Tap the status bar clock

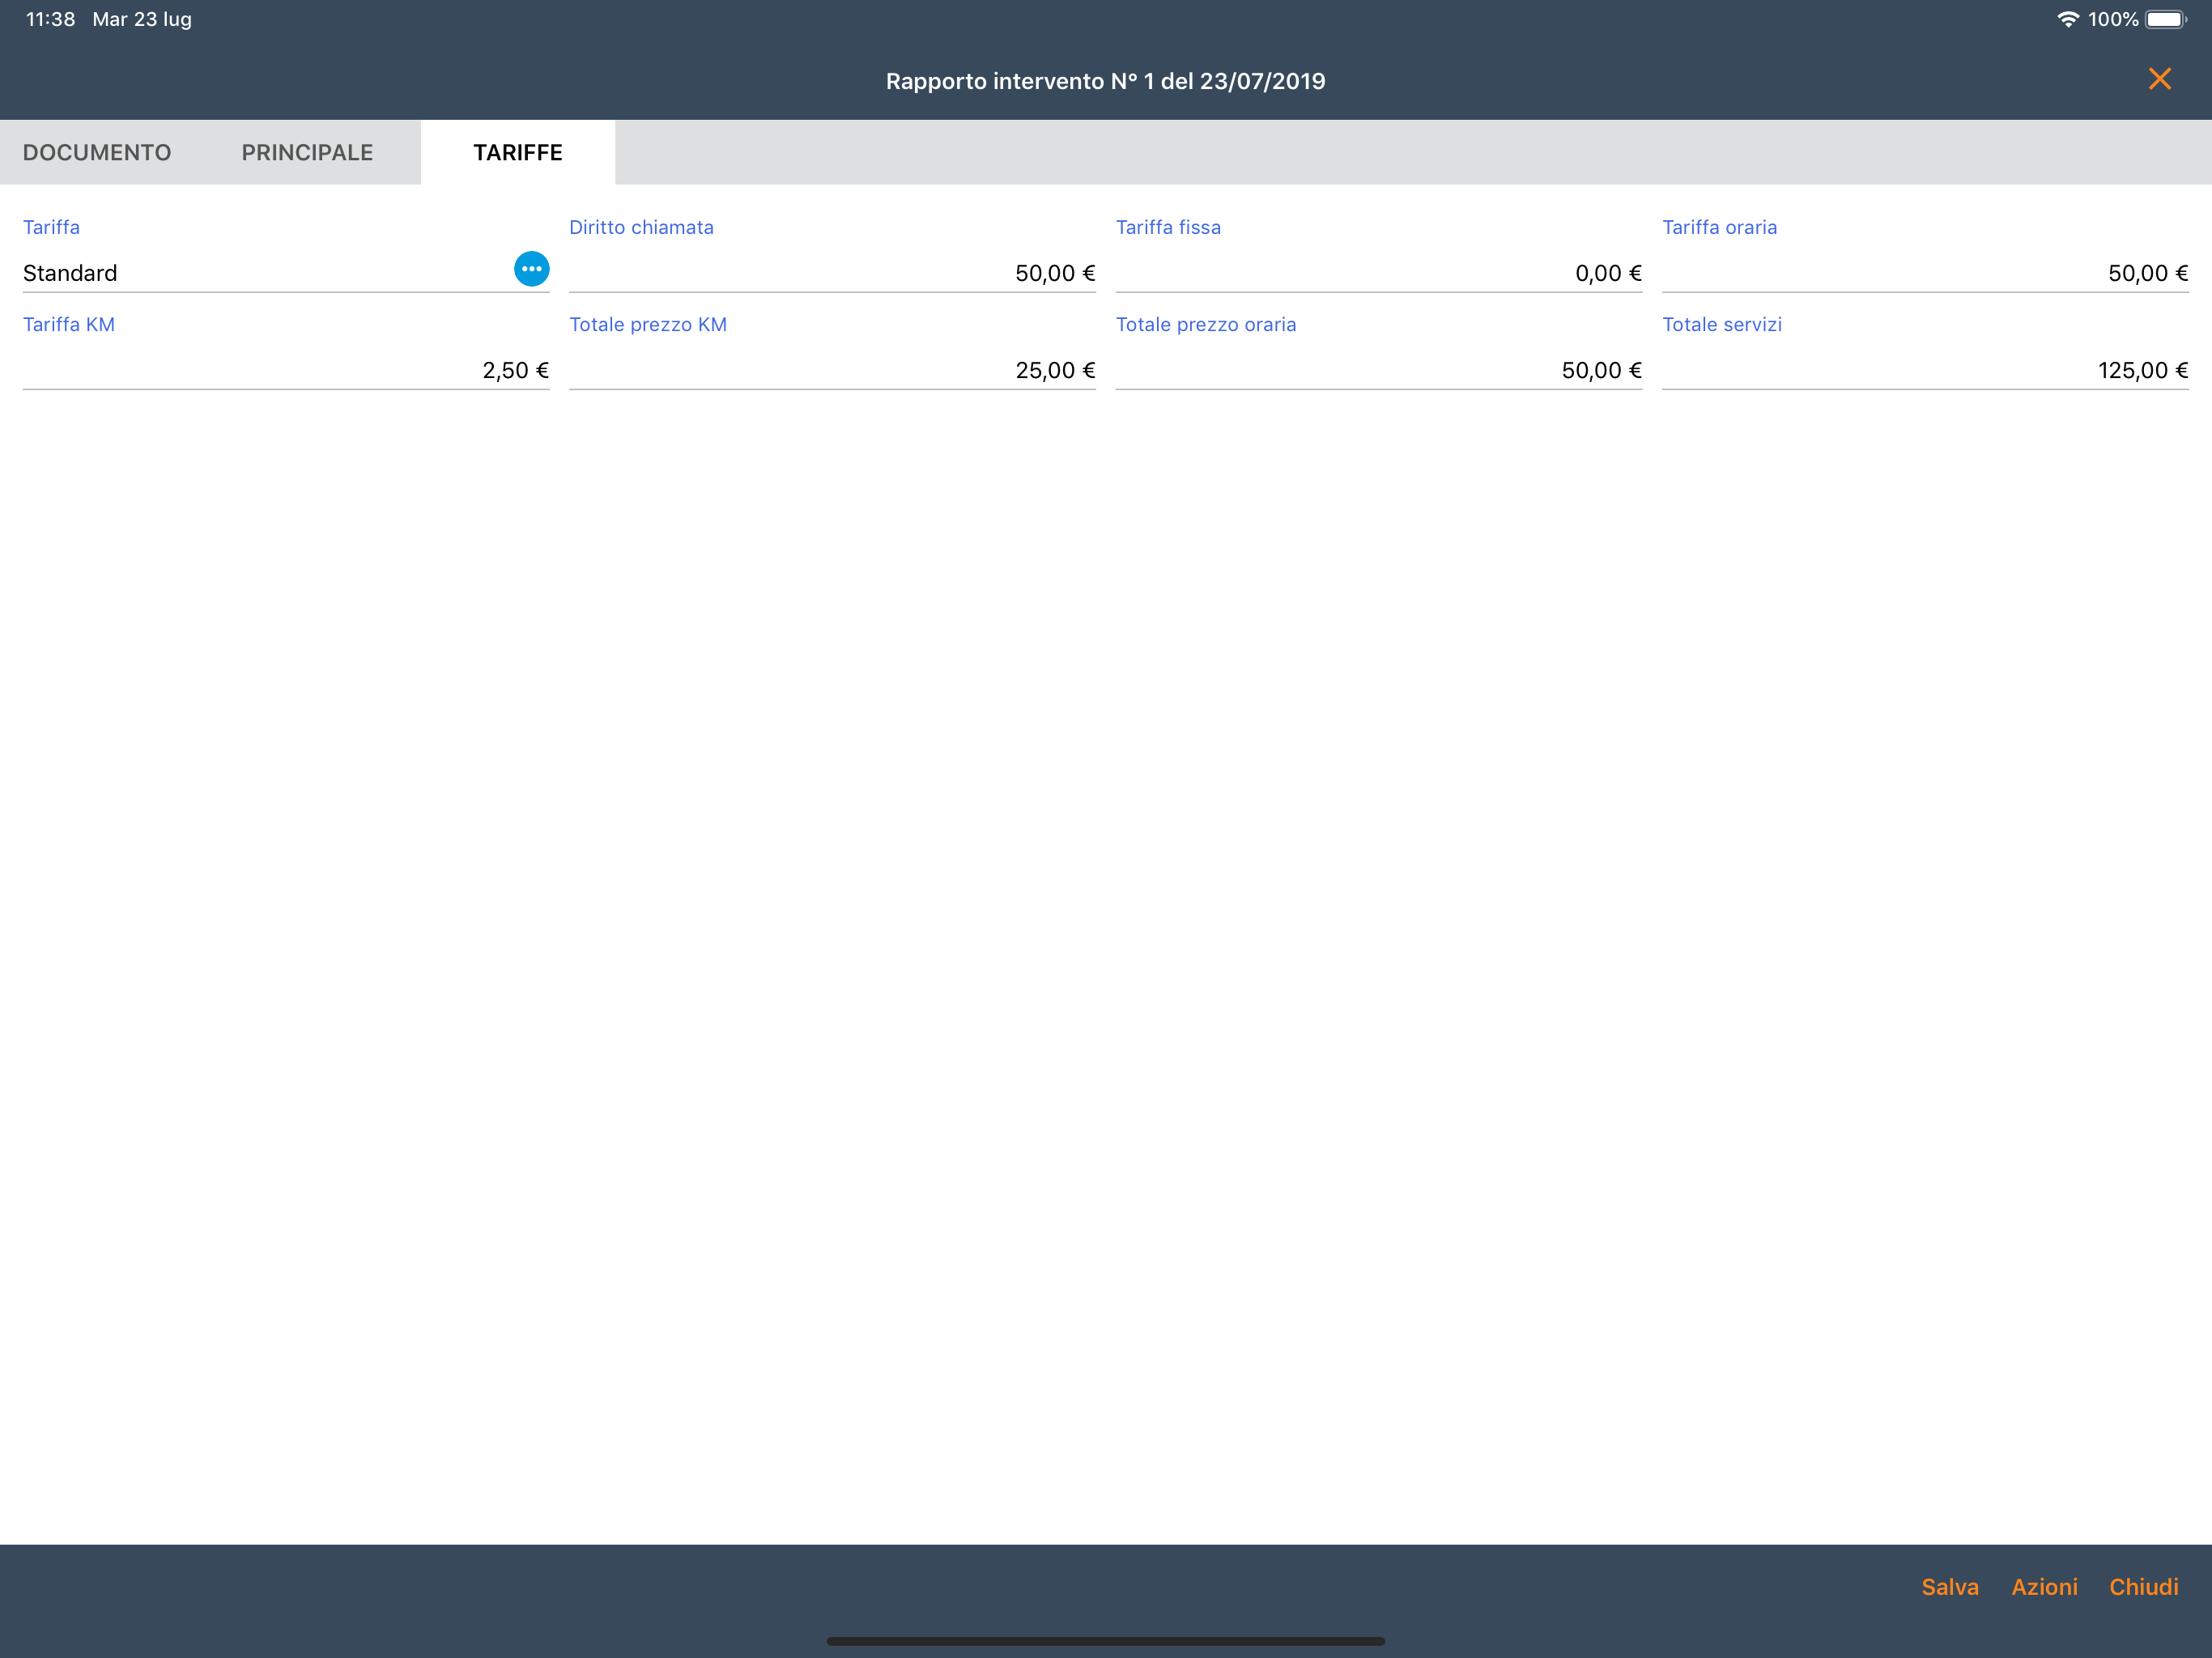(50, 19)
